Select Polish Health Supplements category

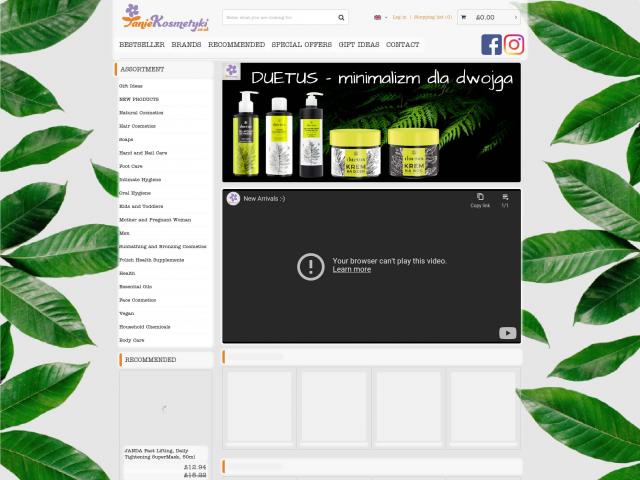(x=151, y=260)
